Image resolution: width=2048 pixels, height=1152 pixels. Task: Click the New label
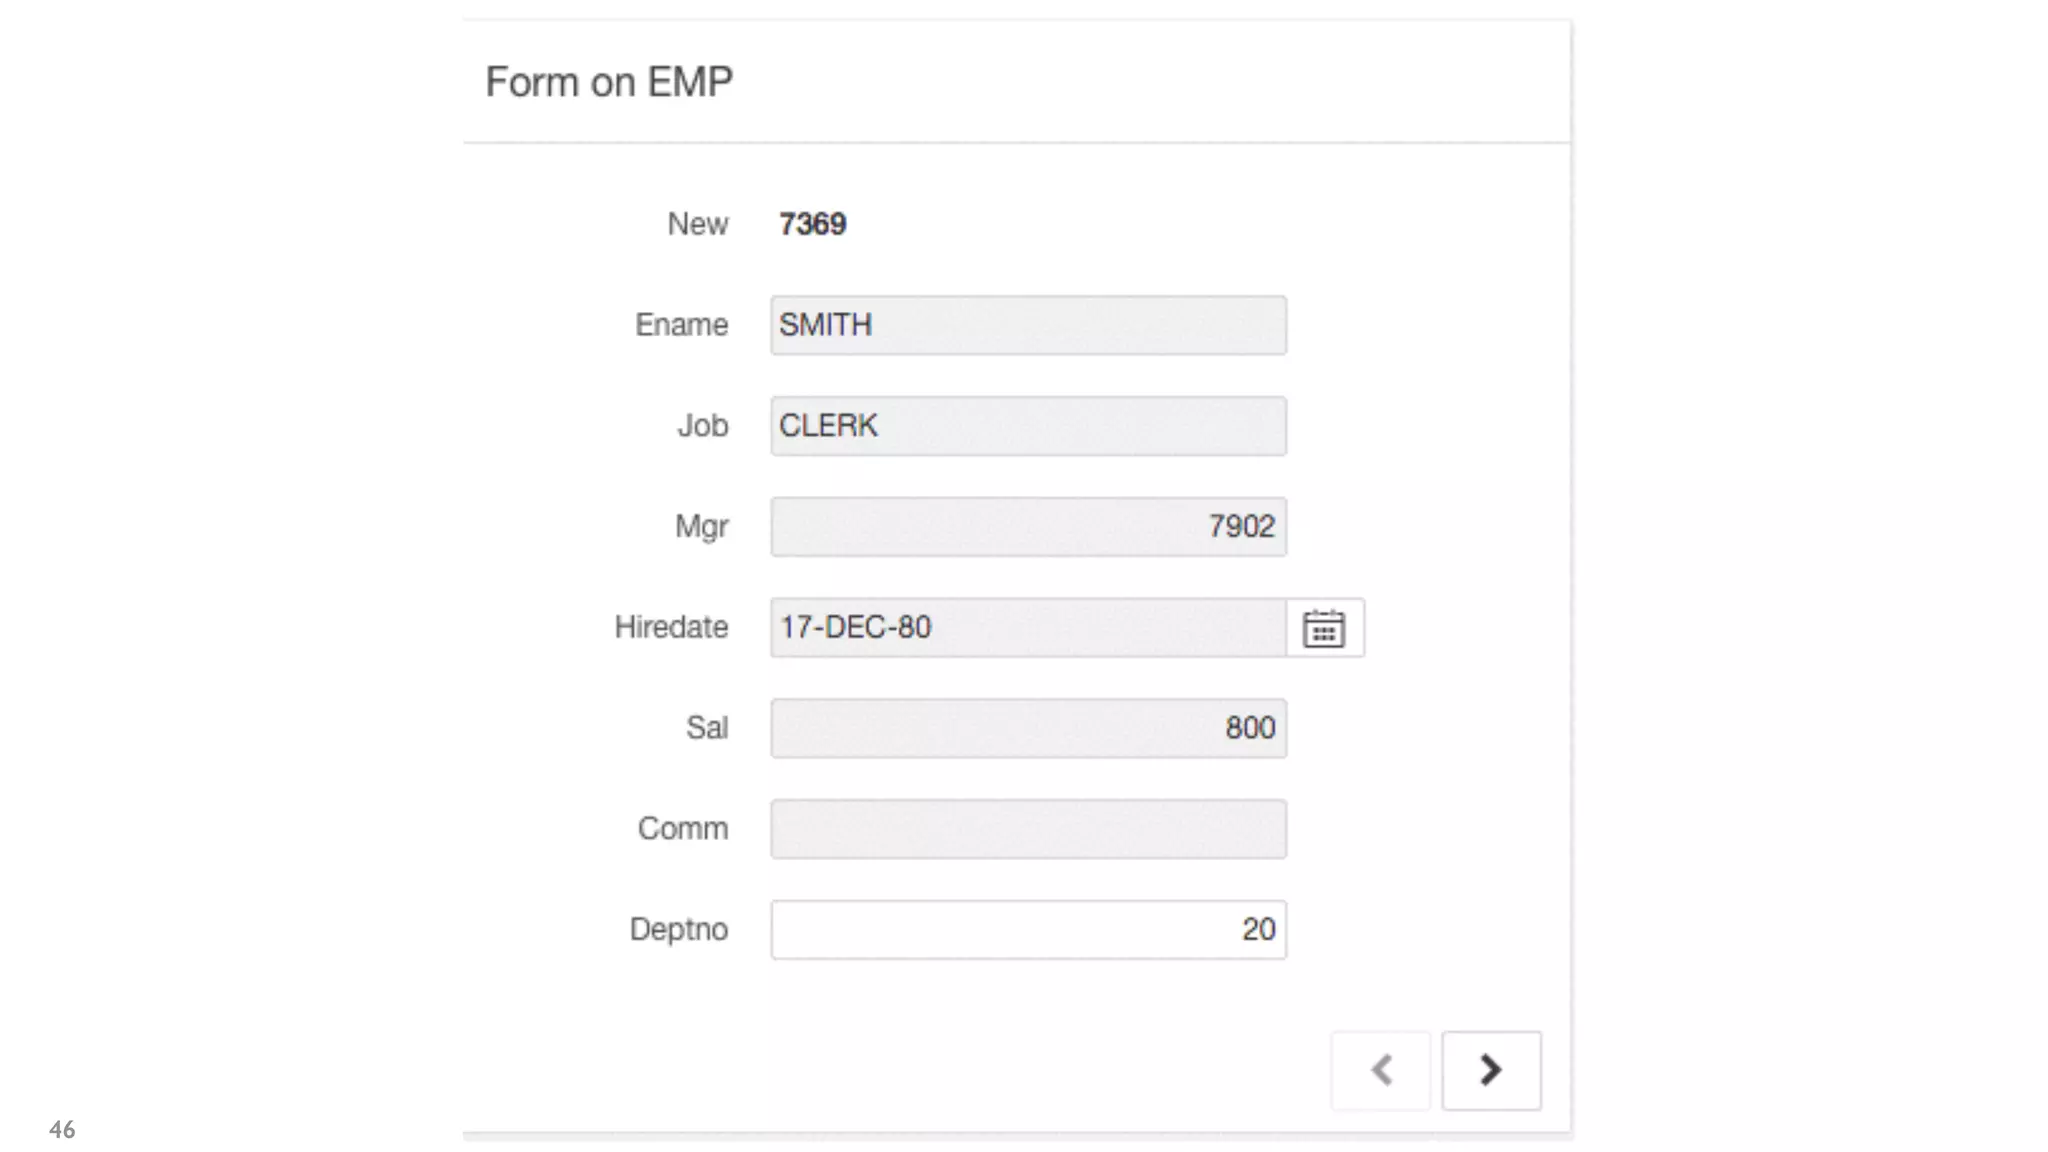click(x=698, y=224)
